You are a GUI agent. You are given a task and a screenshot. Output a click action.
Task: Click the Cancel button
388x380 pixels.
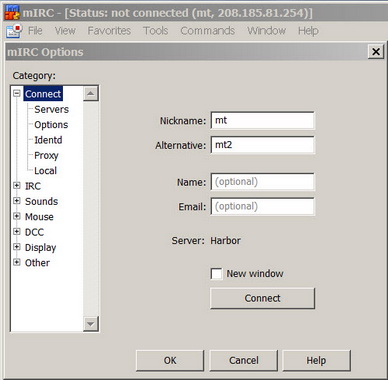pos(243,360)
